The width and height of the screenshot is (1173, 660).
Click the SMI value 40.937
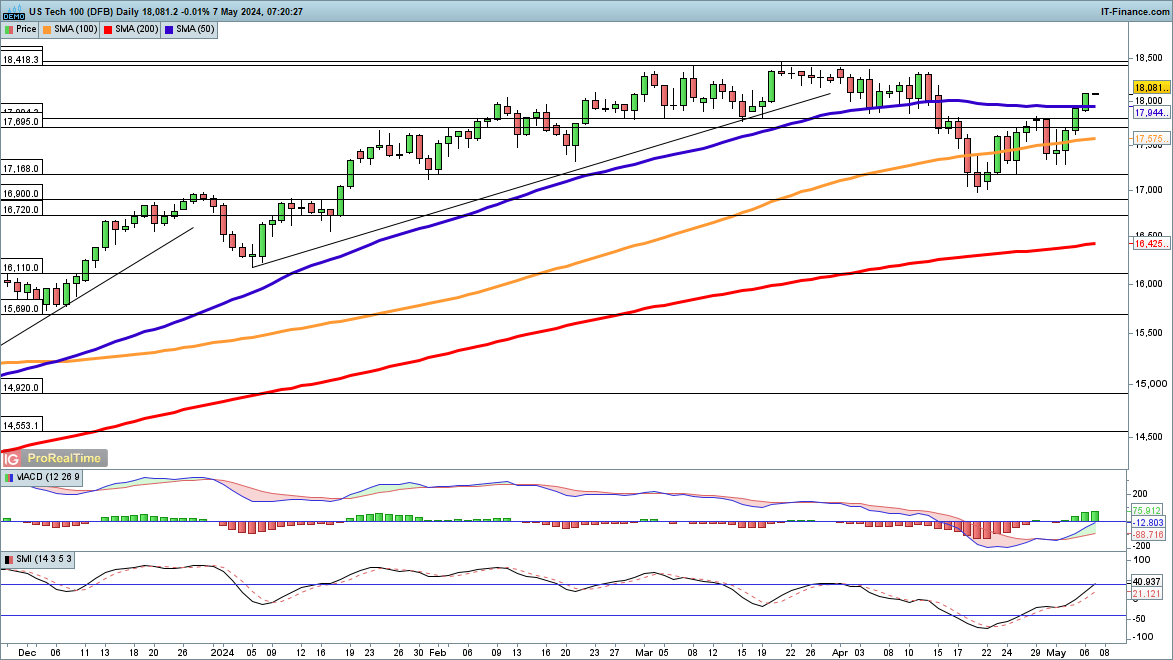coord(1147,581)
